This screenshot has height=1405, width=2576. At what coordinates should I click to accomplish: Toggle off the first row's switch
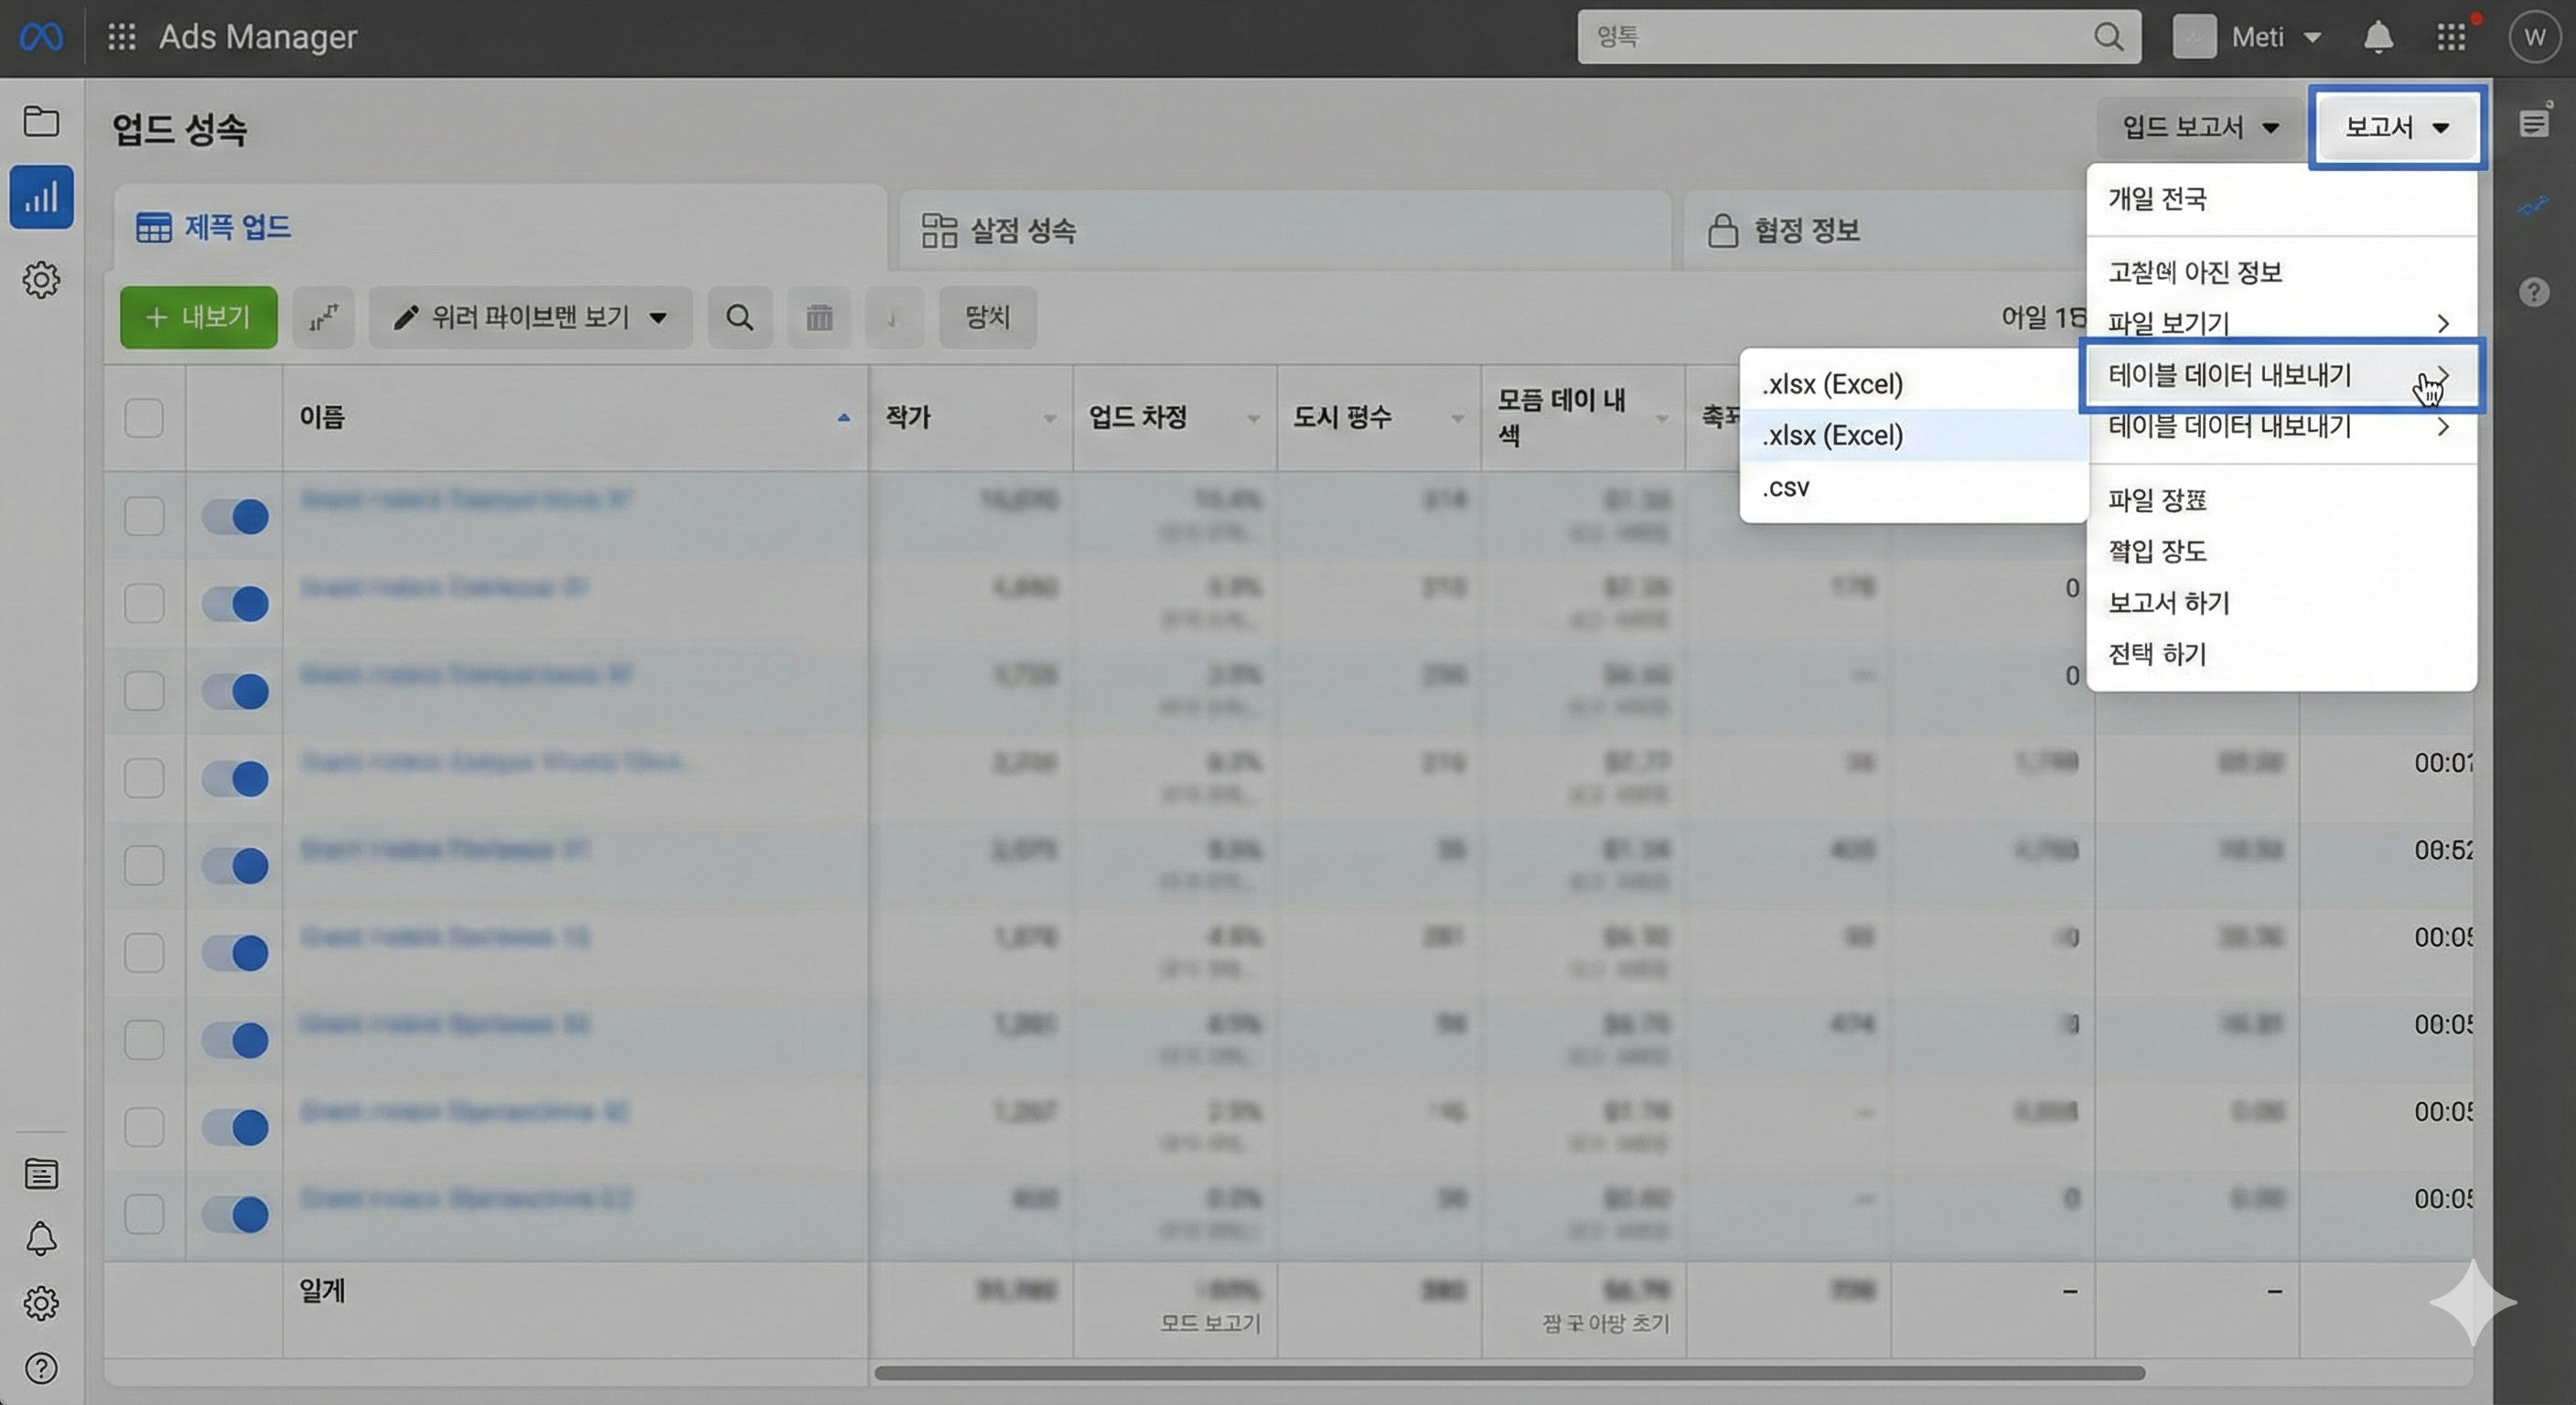coord(235,517)
